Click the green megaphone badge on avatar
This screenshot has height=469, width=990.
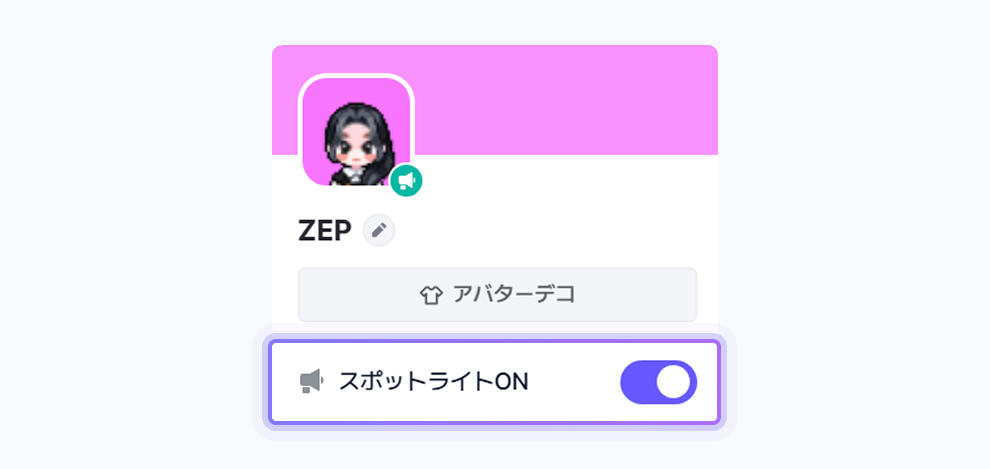[406, 181]
